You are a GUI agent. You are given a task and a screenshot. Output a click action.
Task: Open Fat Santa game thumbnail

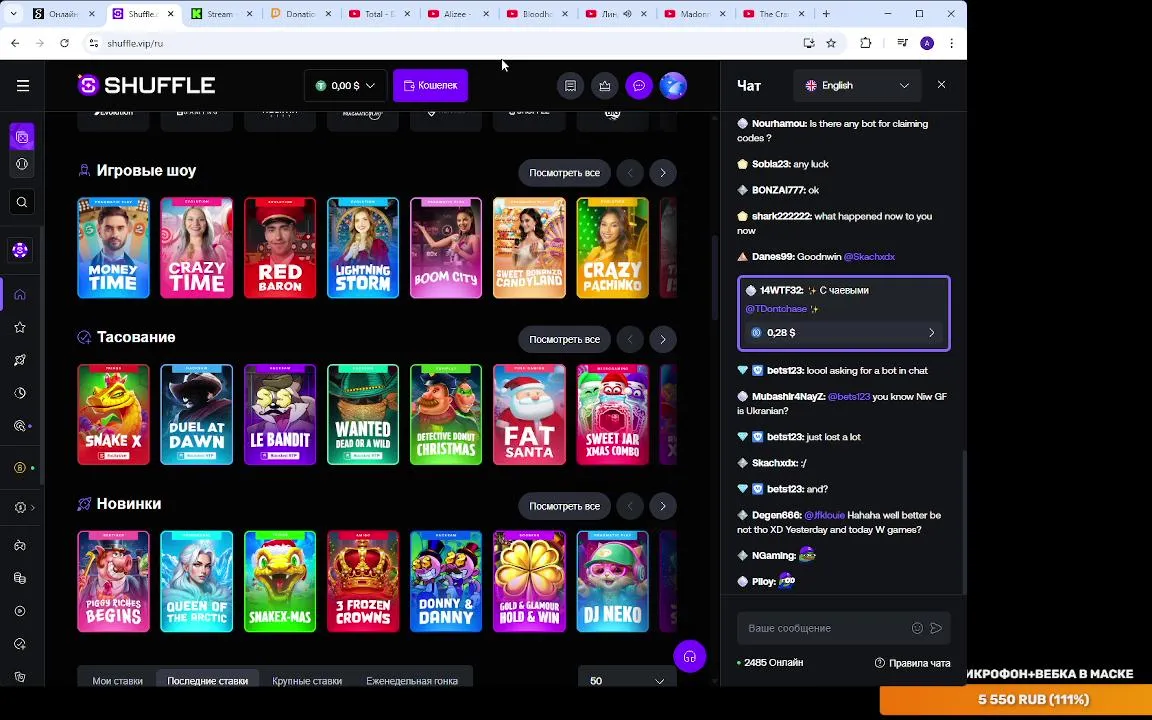point(529,414)
